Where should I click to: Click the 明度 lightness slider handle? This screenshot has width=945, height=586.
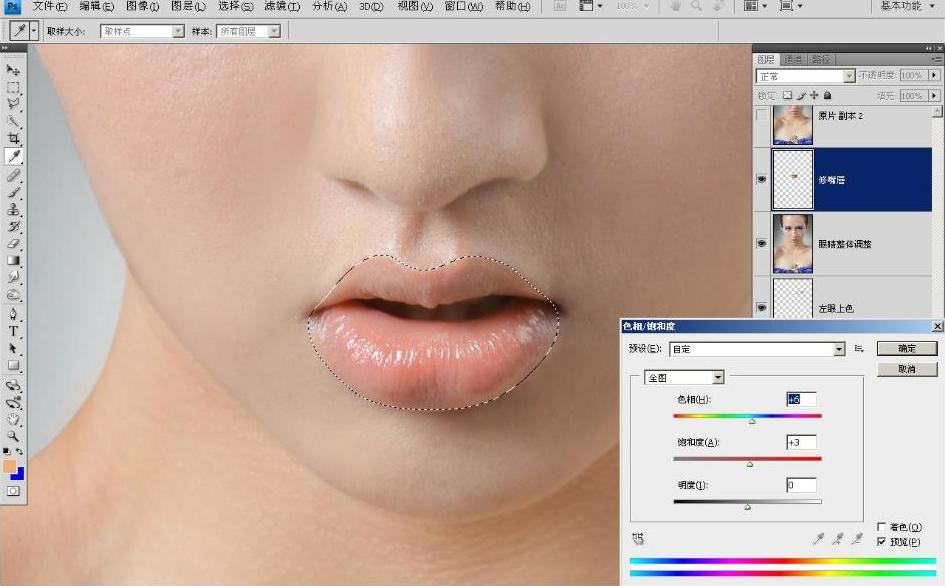tap(747, 507)
